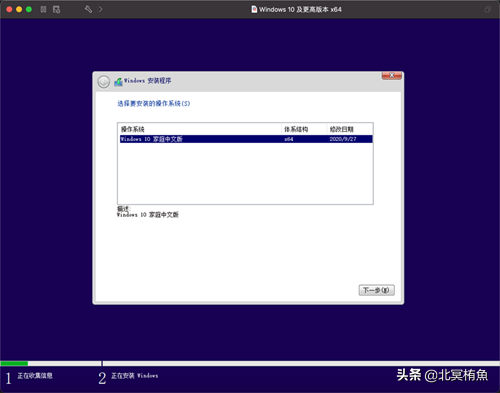Viewport: 500px width, 393px height.
Task: Click the yellow minimize window button
Action: (x=19, y=9)
